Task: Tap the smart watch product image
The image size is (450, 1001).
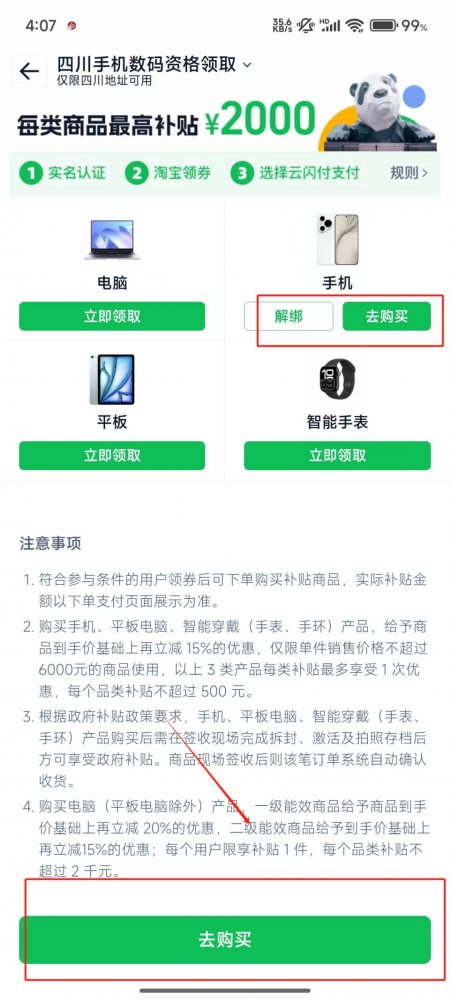Action: [x=337, y=379]
